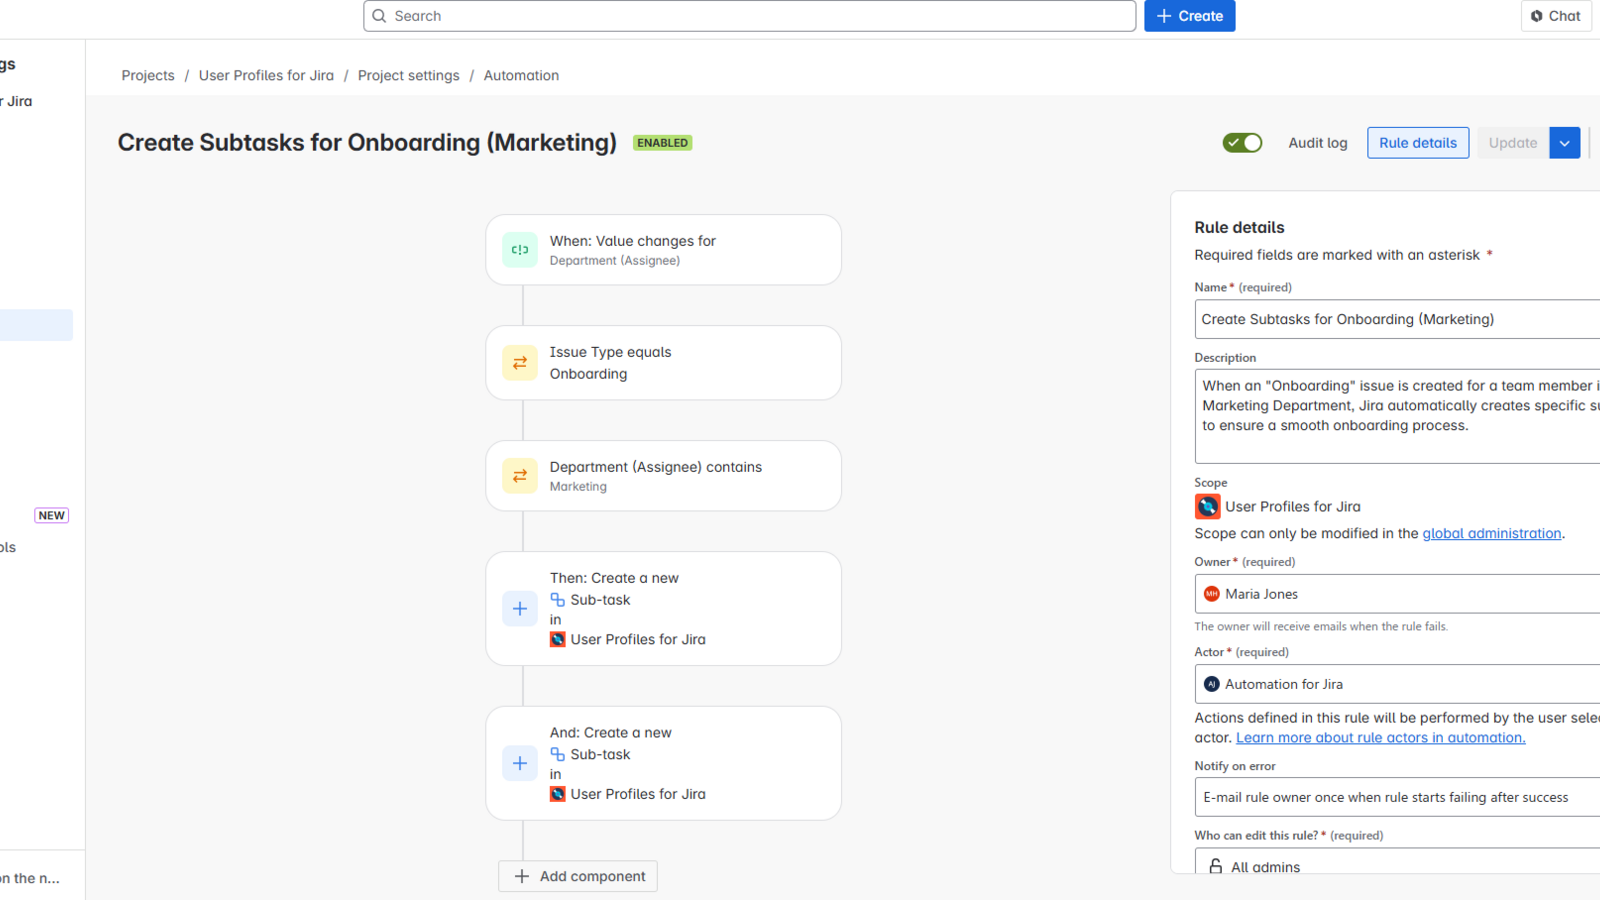This screenshot has width=1600, height=900.
Task: Open User Profiles for Jira breadcrumb
Action: click(266, 75)
